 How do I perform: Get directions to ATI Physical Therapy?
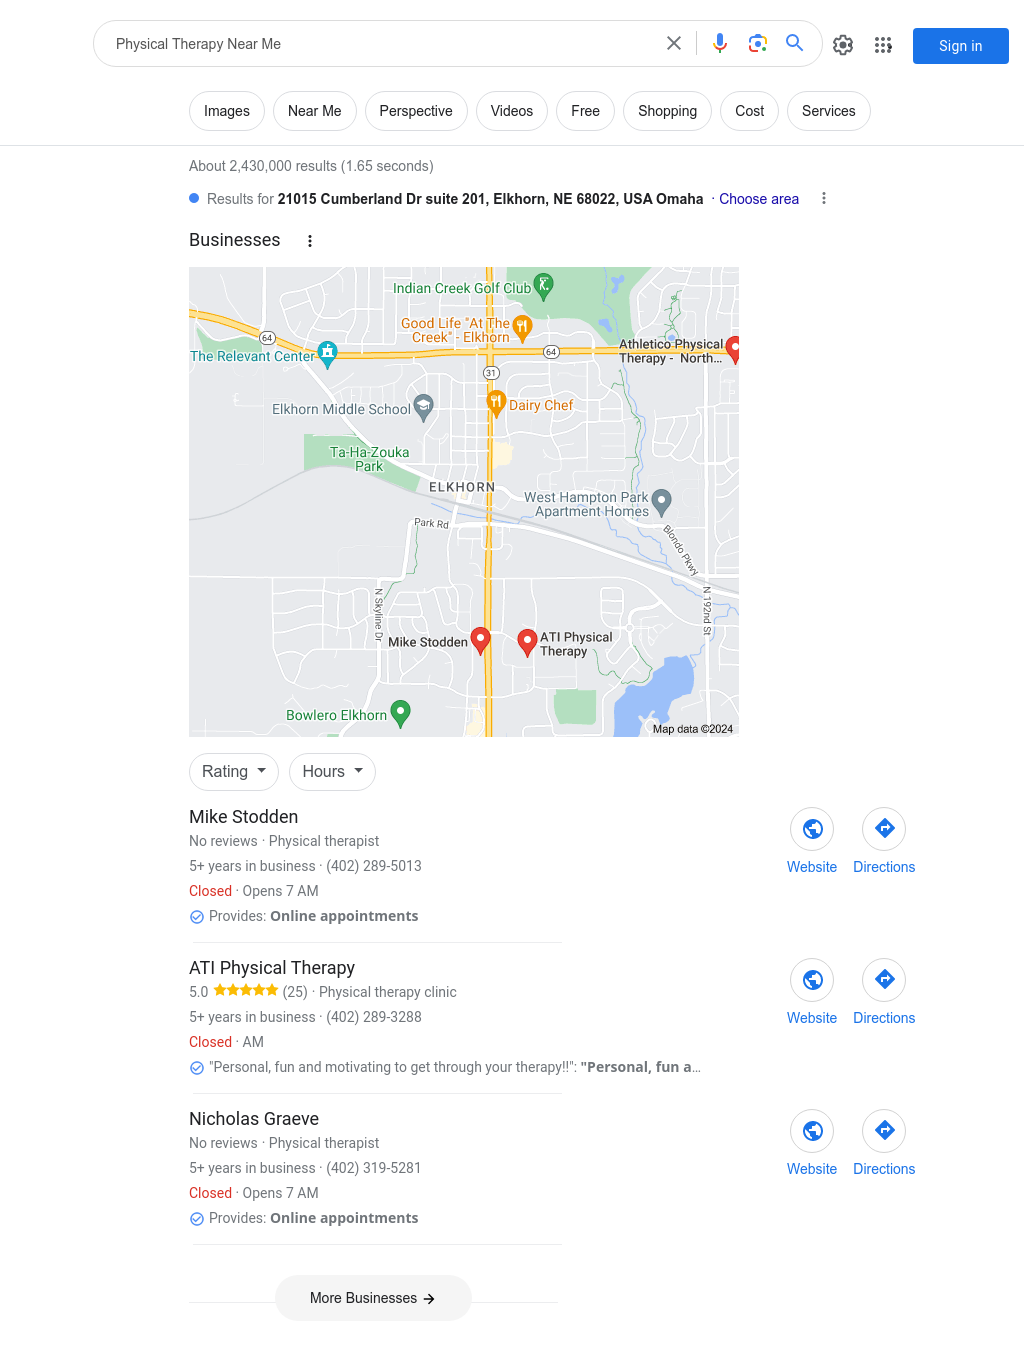(x=884, y=980)
